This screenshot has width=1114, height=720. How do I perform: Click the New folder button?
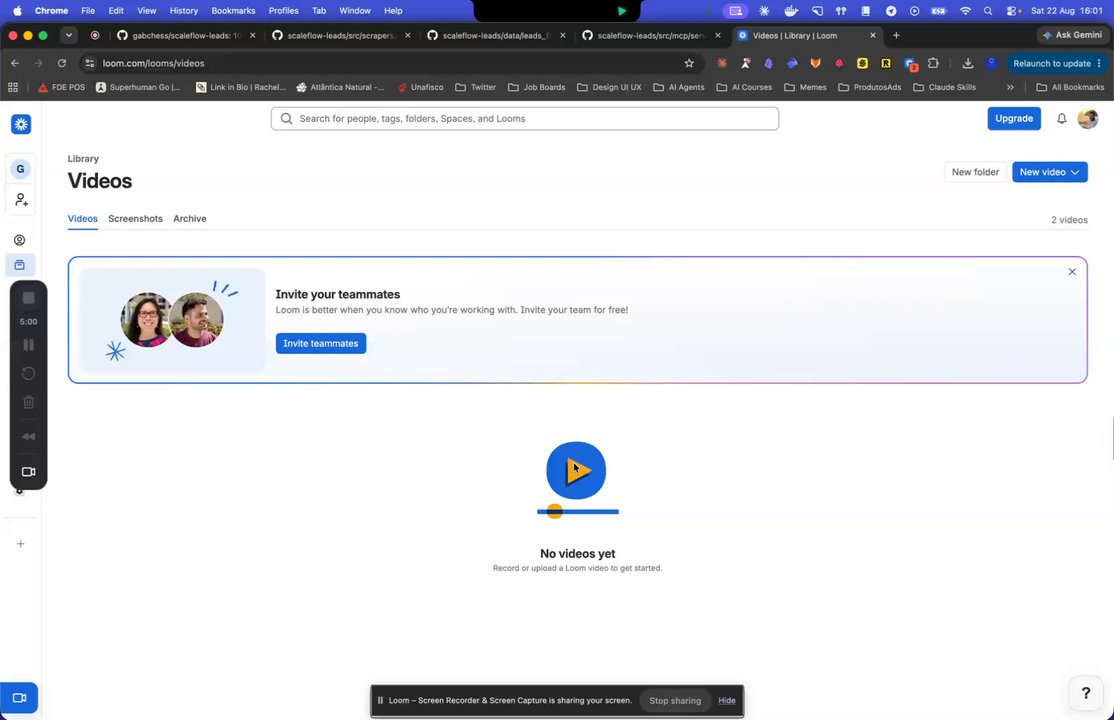[975, 172]
